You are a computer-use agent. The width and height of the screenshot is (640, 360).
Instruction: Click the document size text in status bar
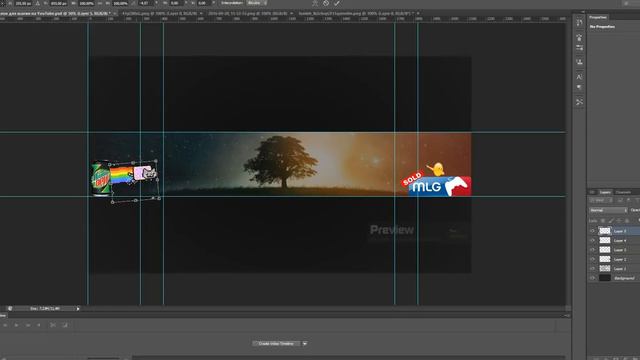(x=45, y=309)
